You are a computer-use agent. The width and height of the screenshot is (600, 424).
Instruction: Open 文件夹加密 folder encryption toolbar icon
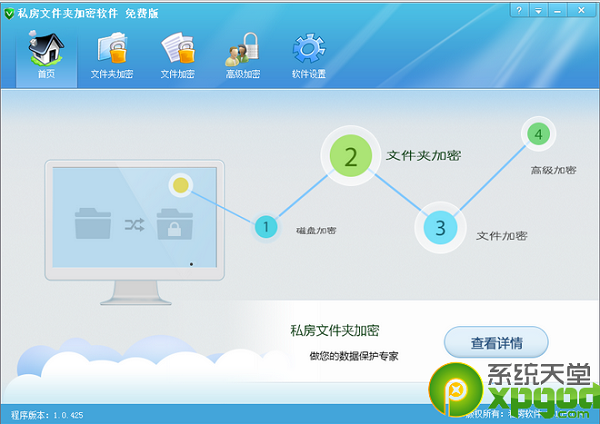click(112, 56)
